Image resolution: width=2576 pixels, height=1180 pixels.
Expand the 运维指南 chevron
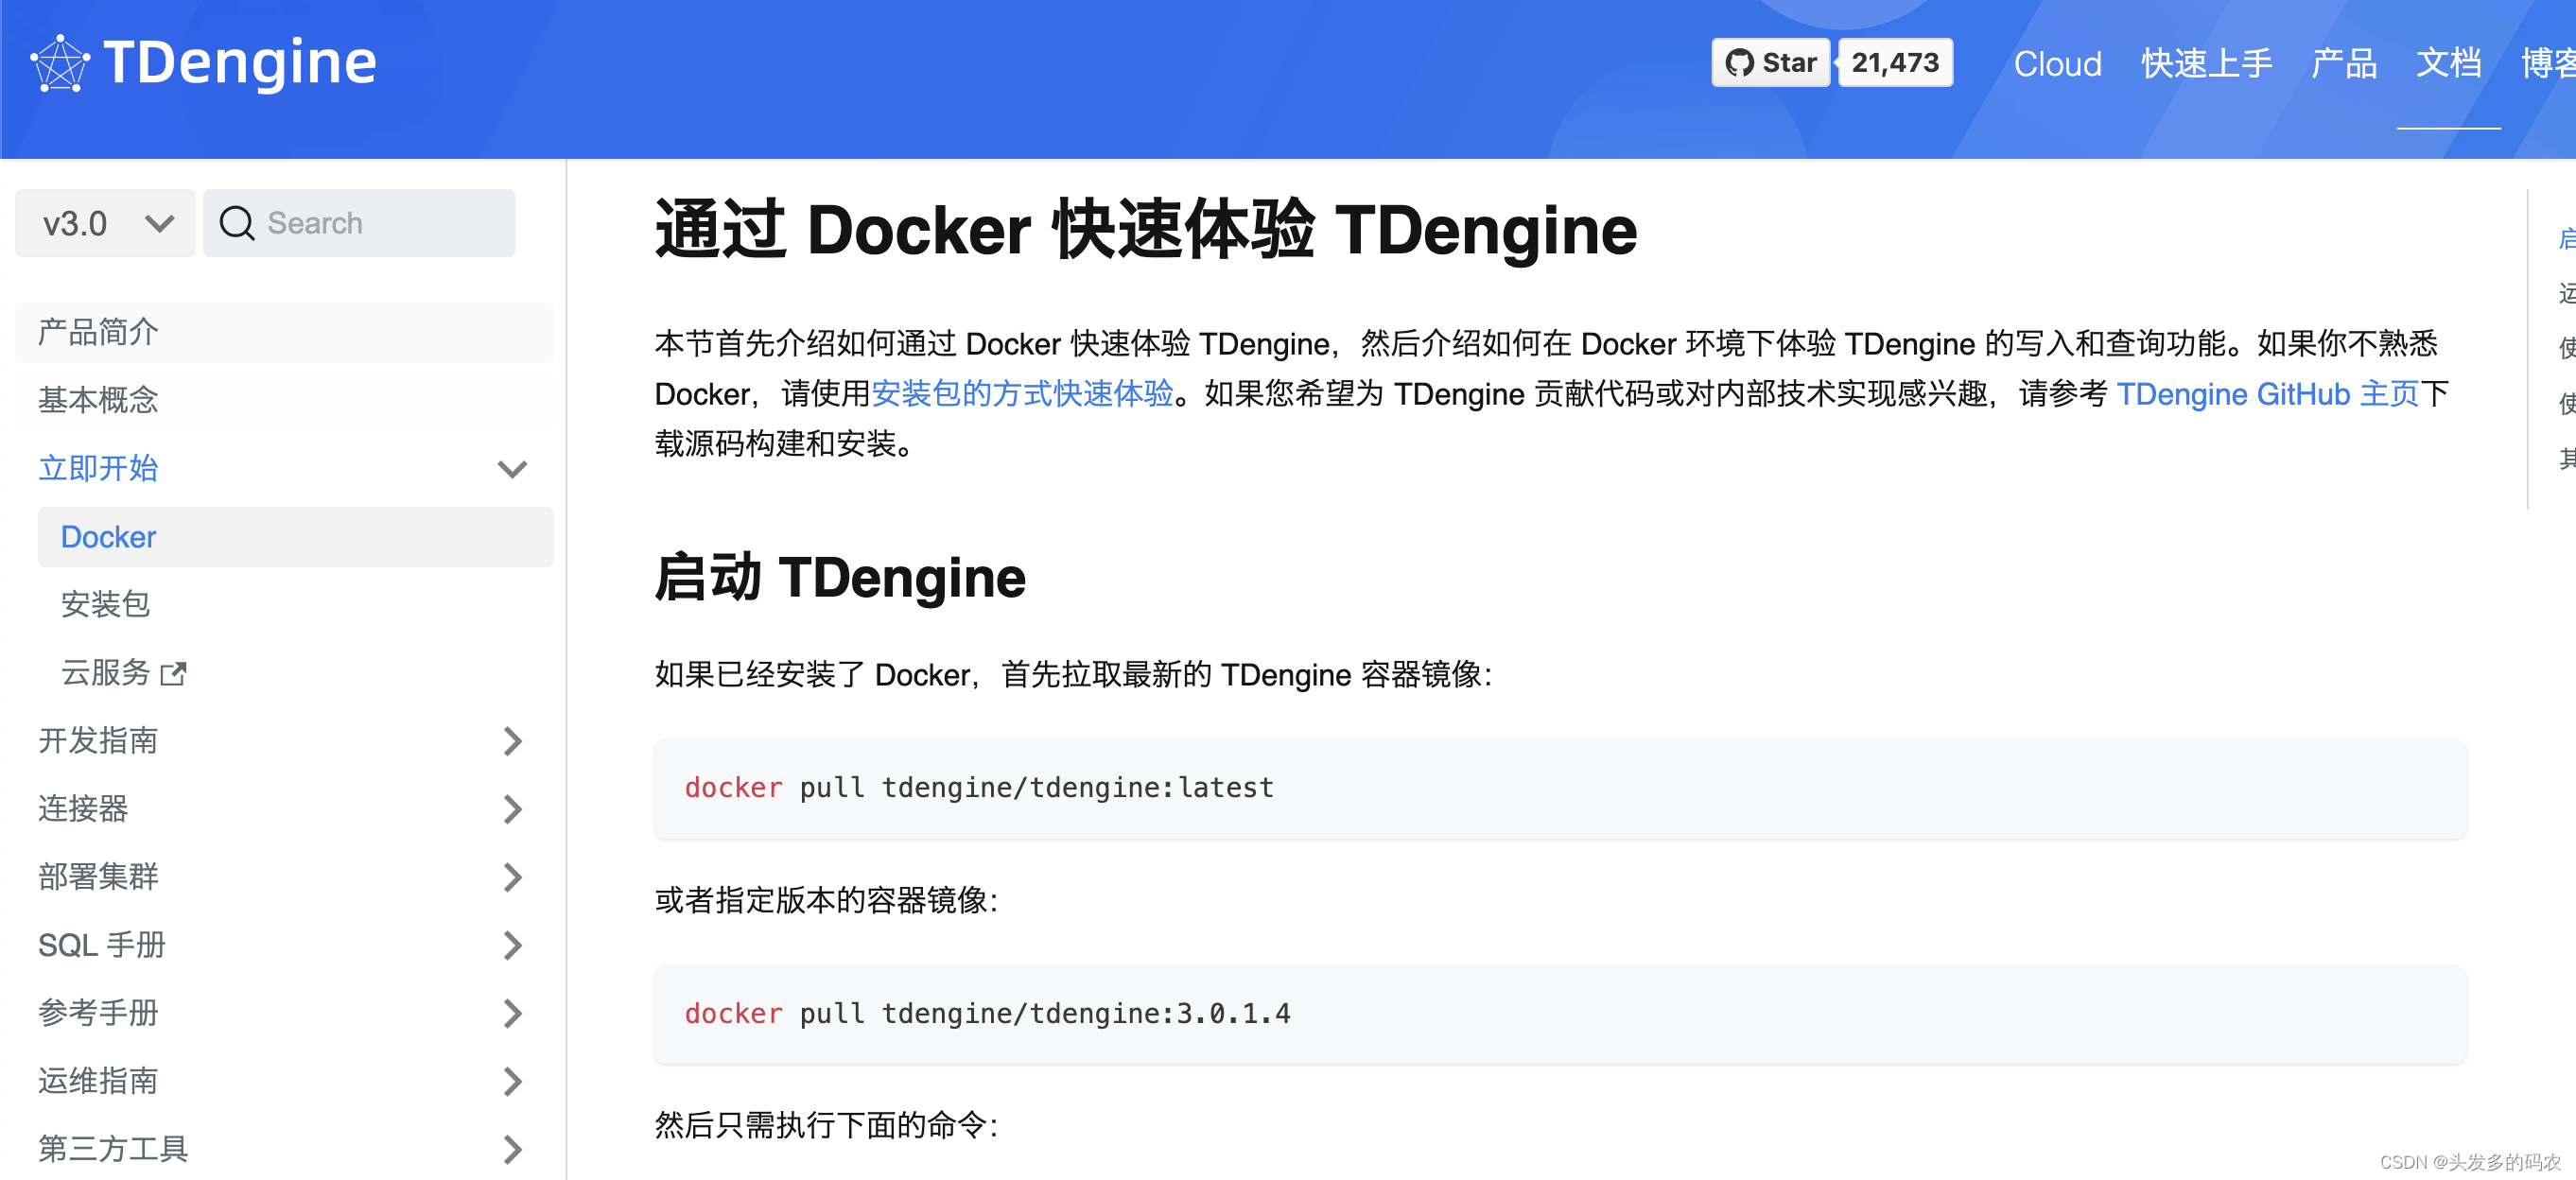tap(512, 1081)
